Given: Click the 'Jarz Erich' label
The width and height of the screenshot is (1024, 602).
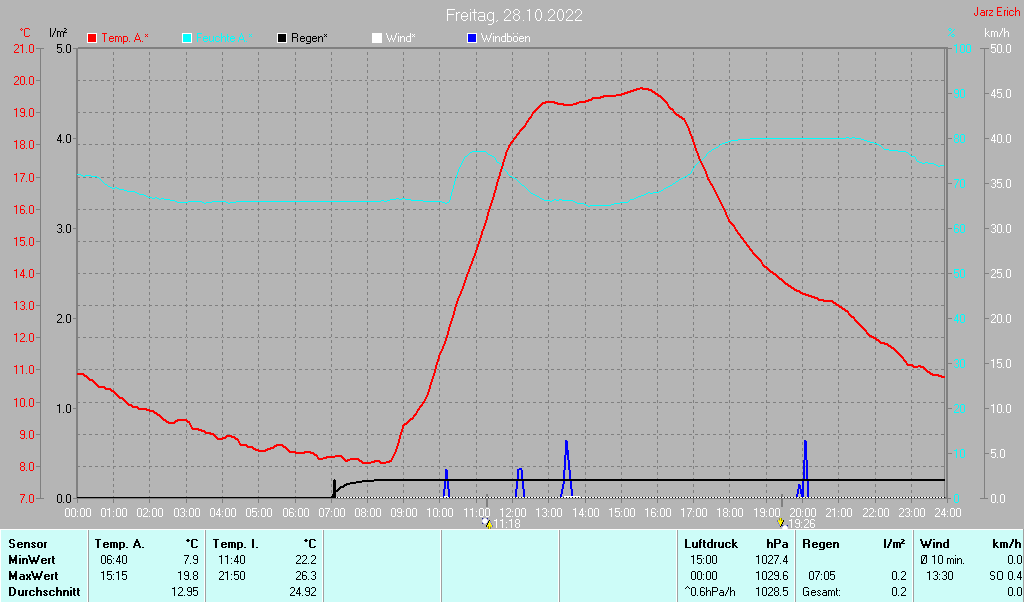Looking at the screenshot, I should (996, 12).
